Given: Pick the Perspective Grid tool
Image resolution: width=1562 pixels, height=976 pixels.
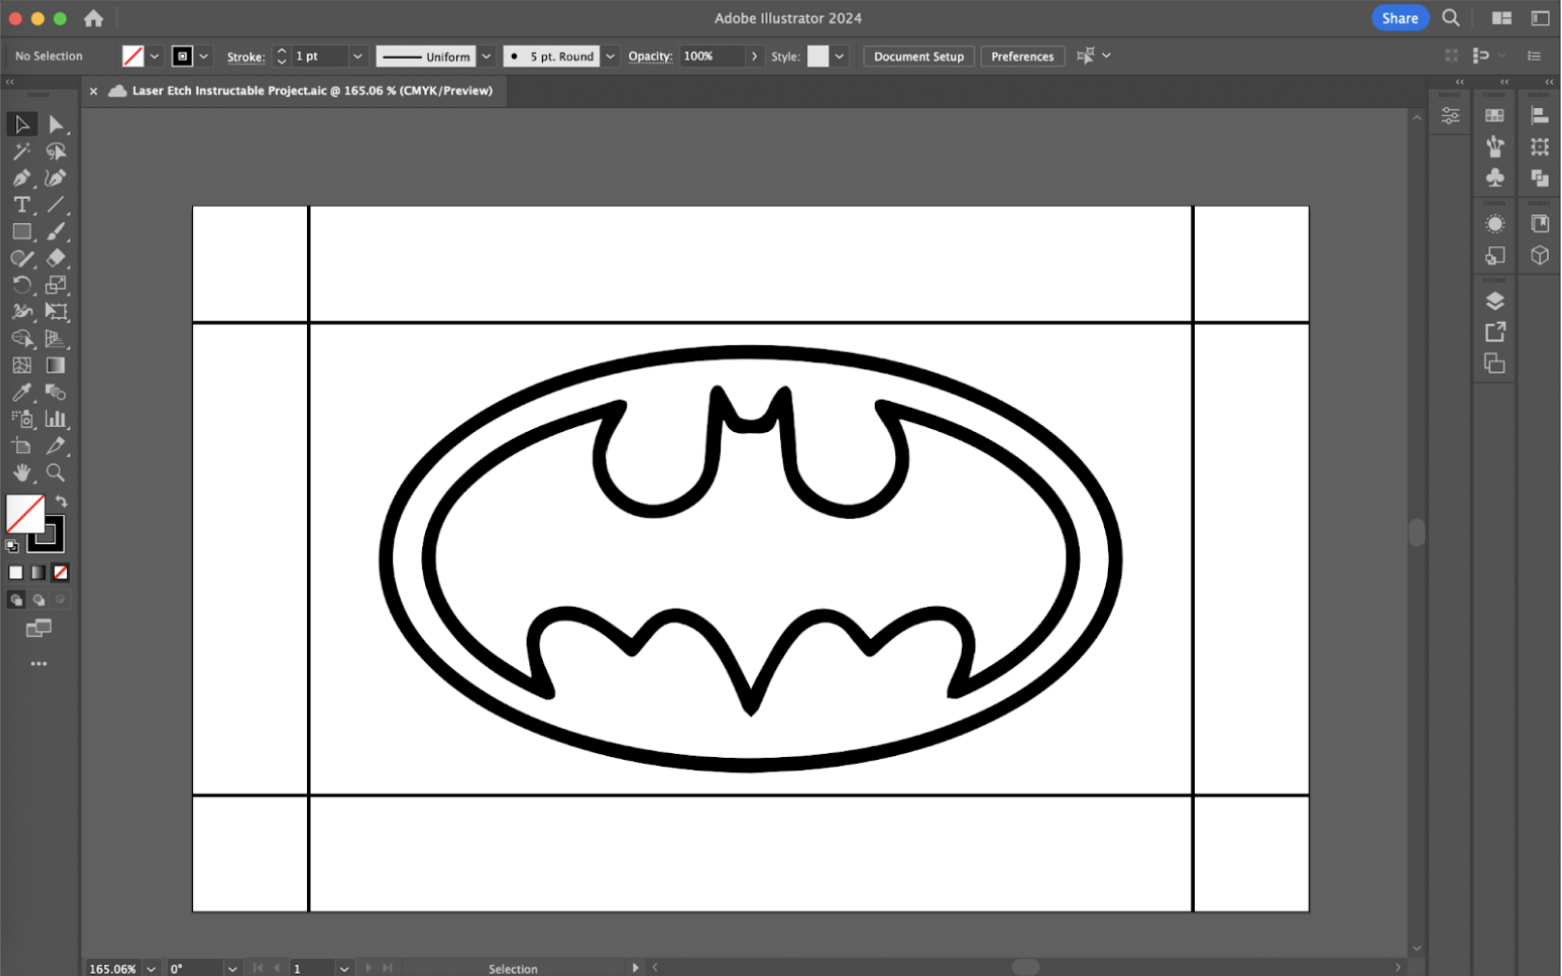Looking at the screenshot, I should coord(56,339).
